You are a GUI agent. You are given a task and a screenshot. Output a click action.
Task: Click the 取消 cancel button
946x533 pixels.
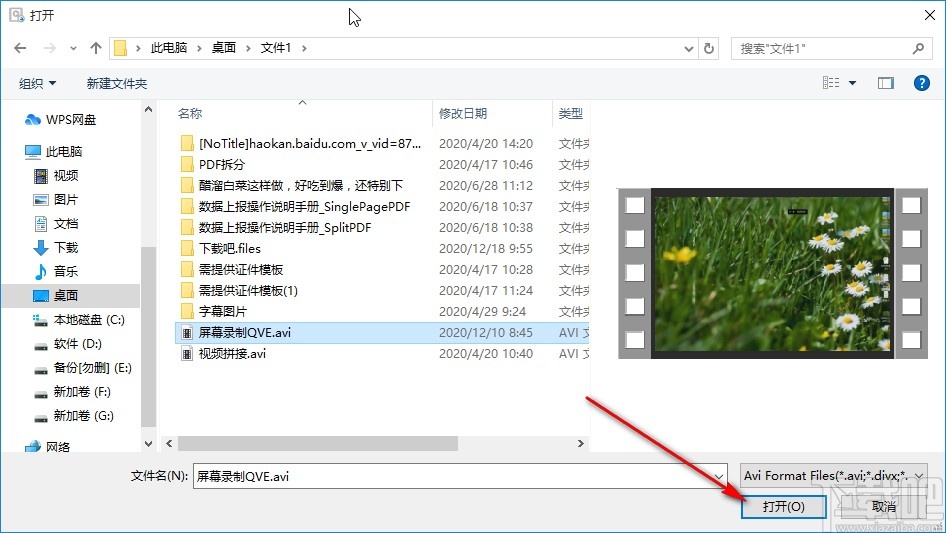click(x=883, y=506)
